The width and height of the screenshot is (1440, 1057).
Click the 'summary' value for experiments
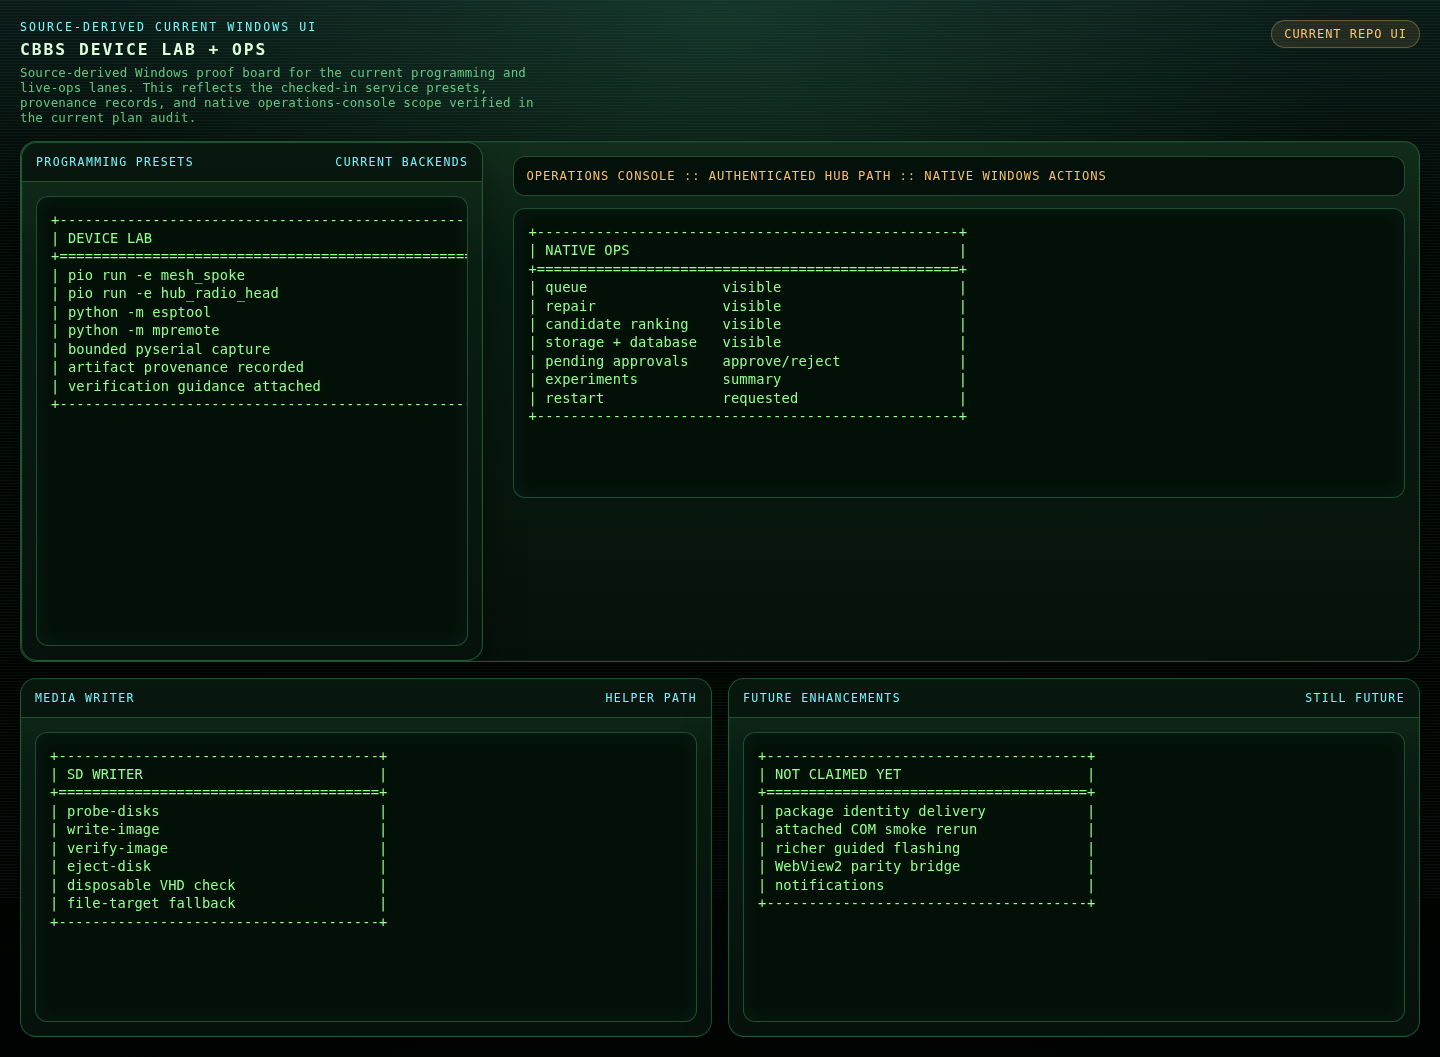(752, 379)
